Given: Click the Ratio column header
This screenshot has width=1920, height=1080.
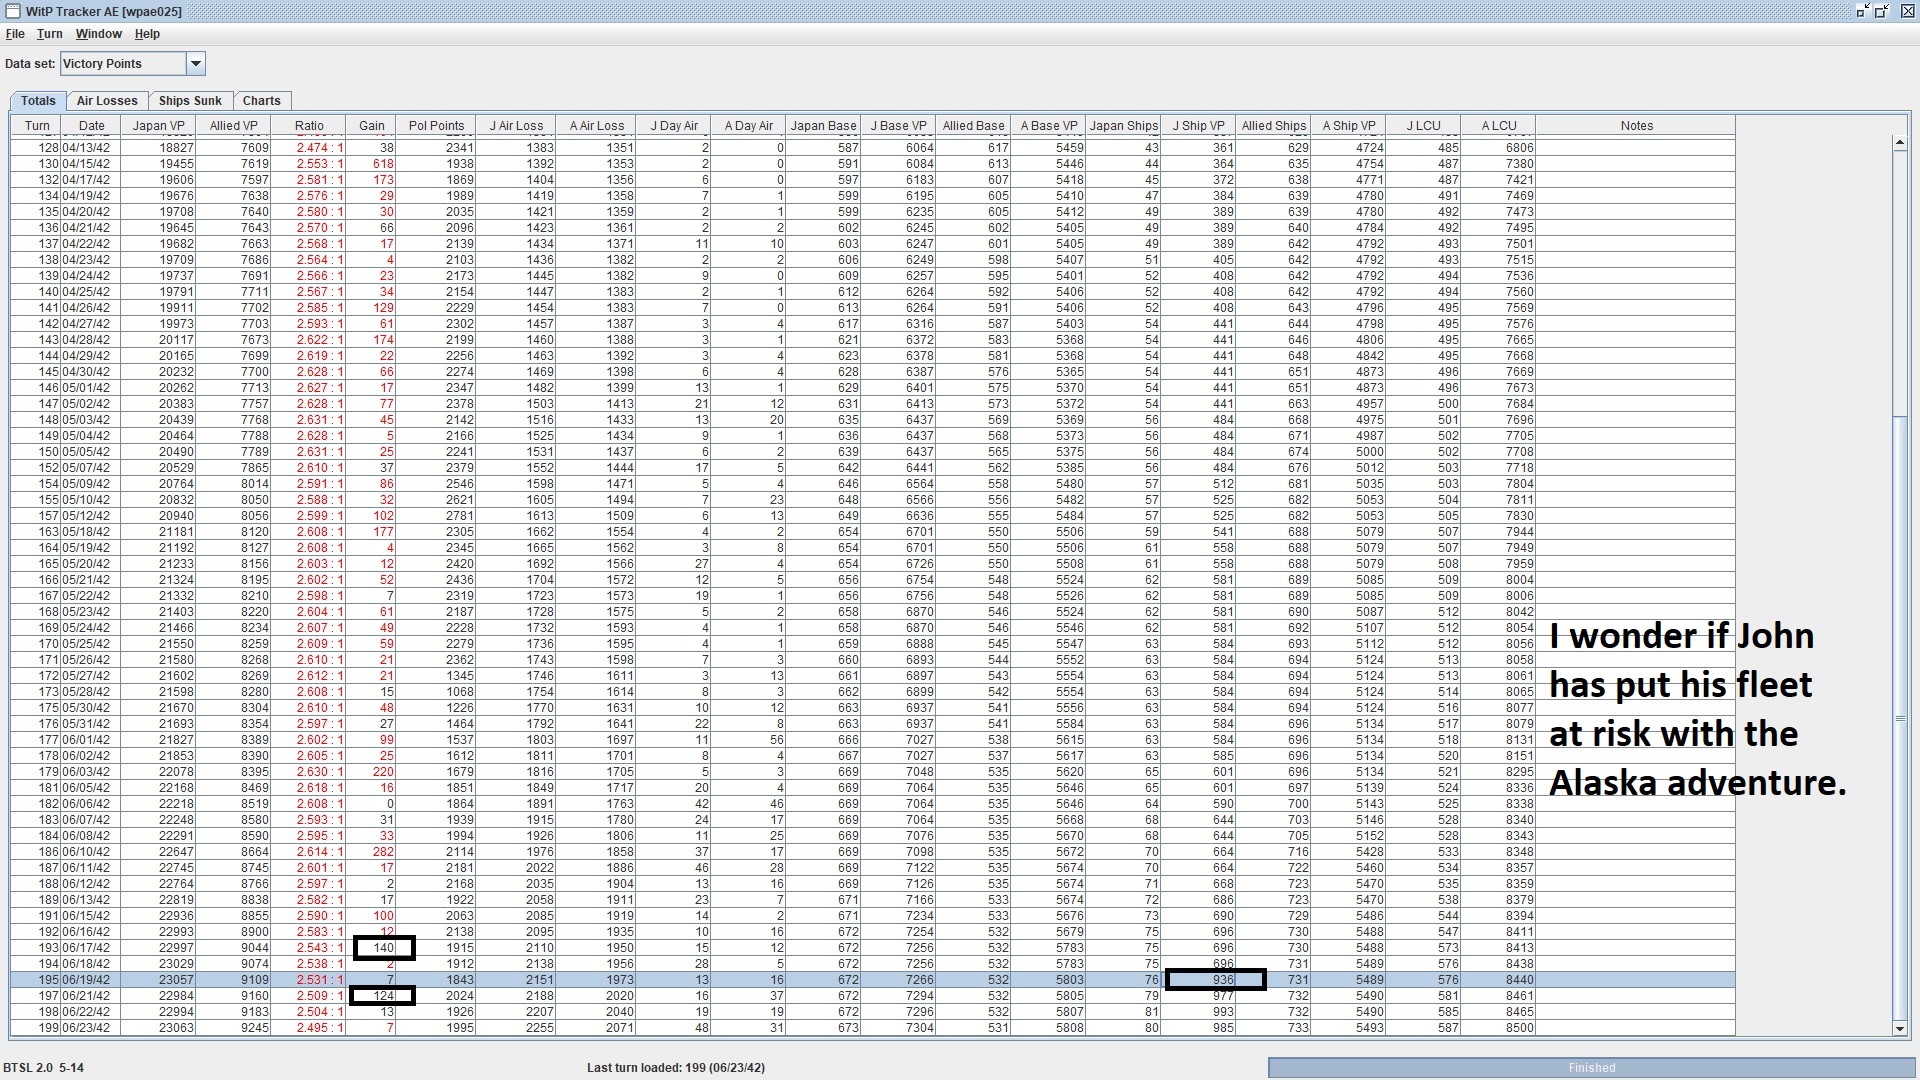Looking at the screenshot, I should [309, 126].
